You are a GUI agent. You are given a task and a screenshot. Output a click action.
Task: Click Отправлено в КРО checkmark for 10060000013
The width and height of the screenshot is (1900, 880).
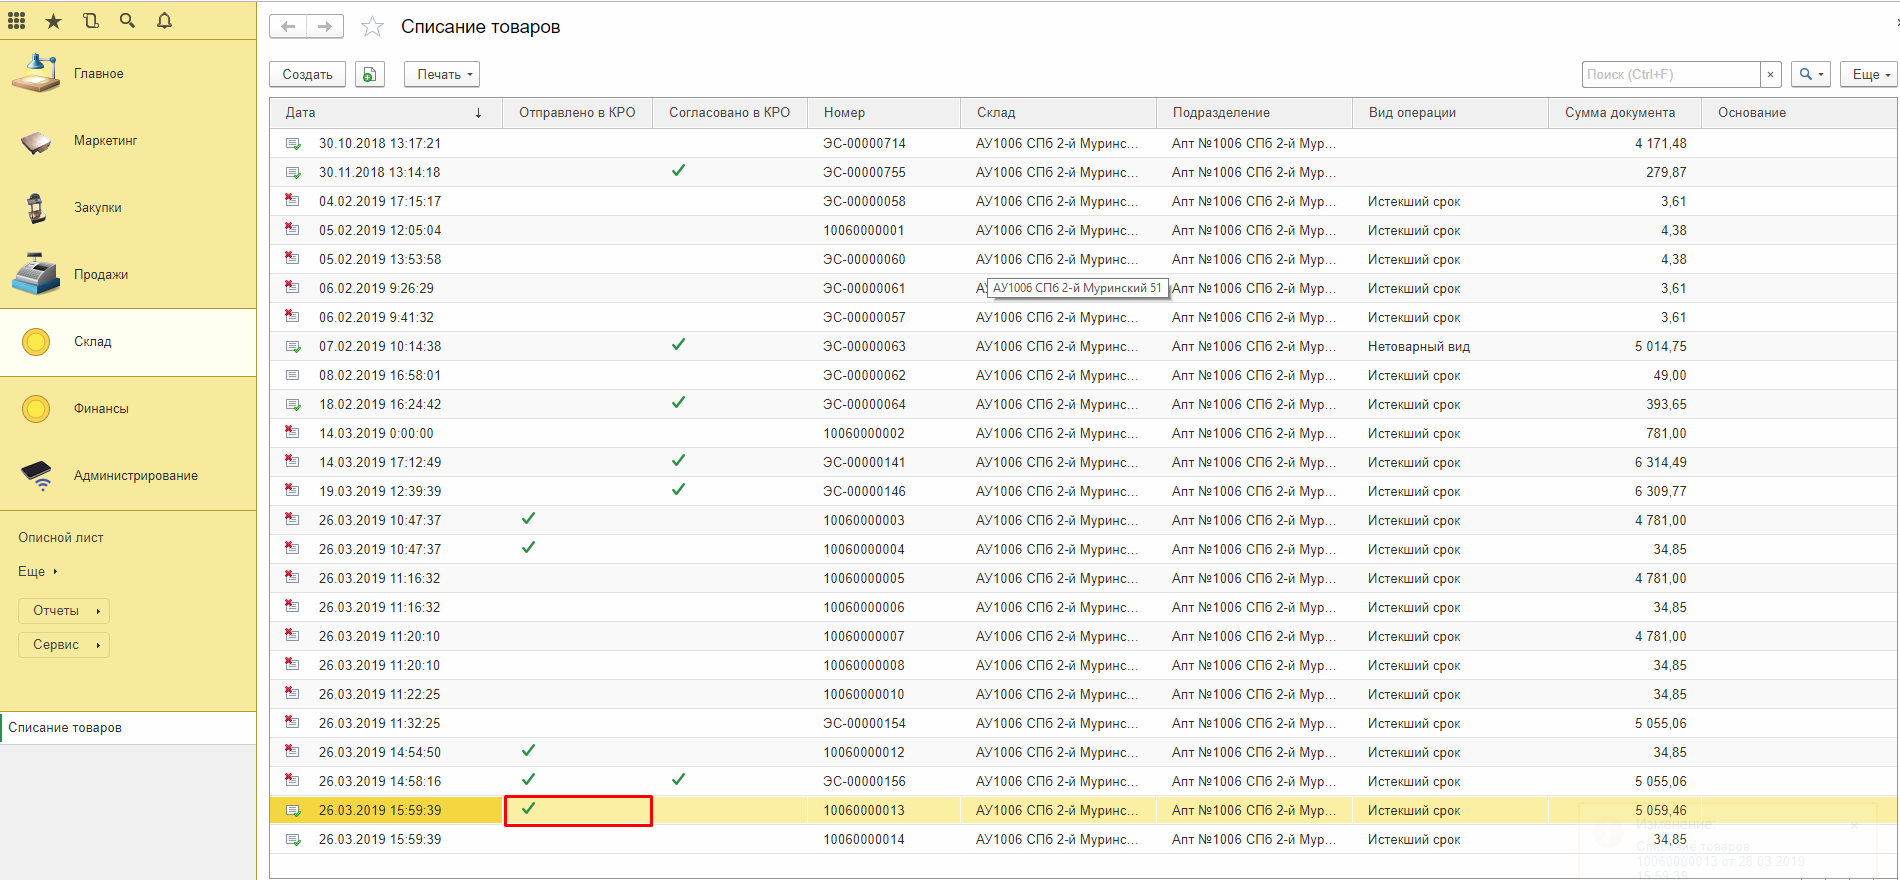click(x=529, y=809)
